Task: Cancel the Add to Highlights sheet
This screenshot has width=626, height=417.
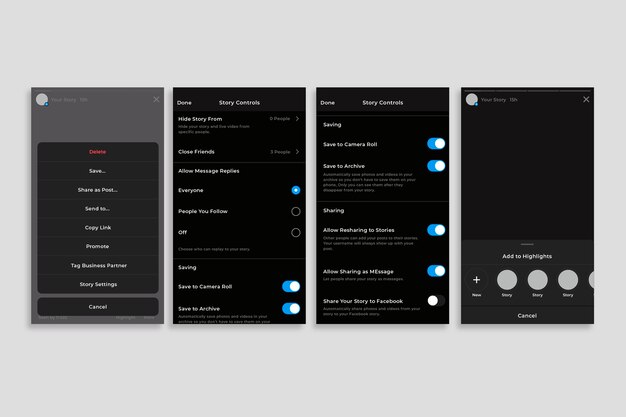Action: click(x=527, y=316)
